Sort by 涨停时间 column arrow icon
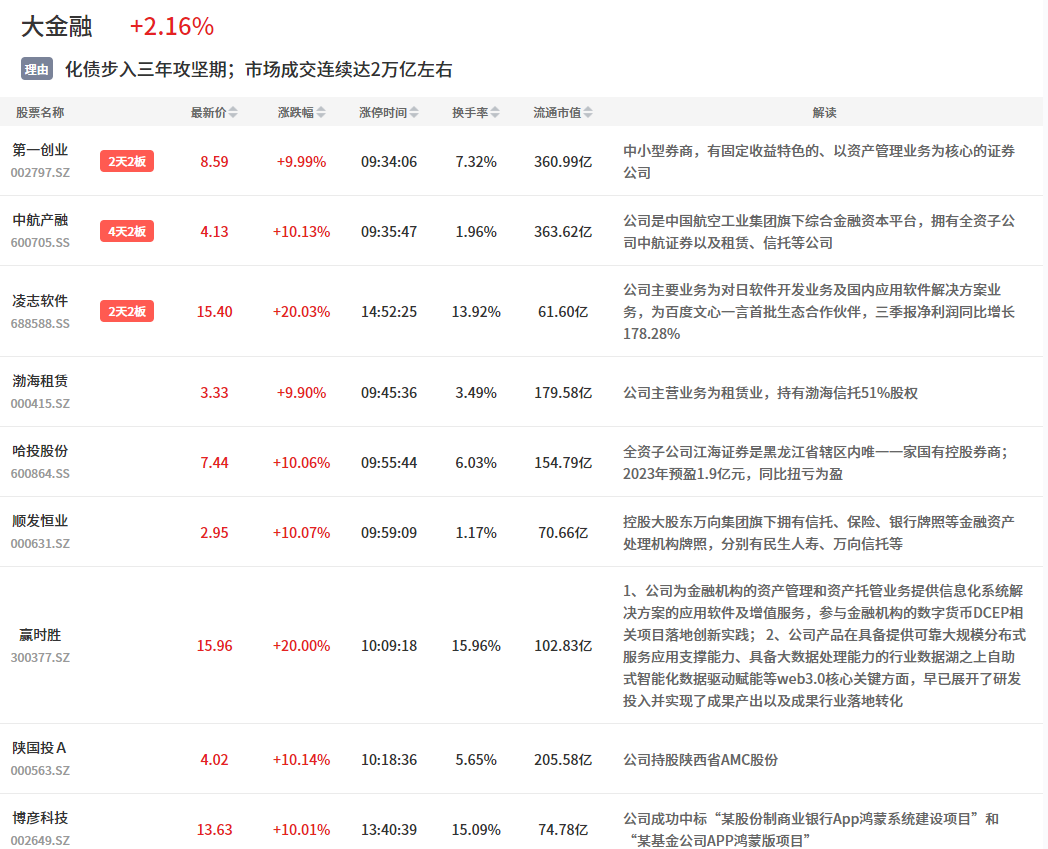The image size is (1048, 849). 414,113
